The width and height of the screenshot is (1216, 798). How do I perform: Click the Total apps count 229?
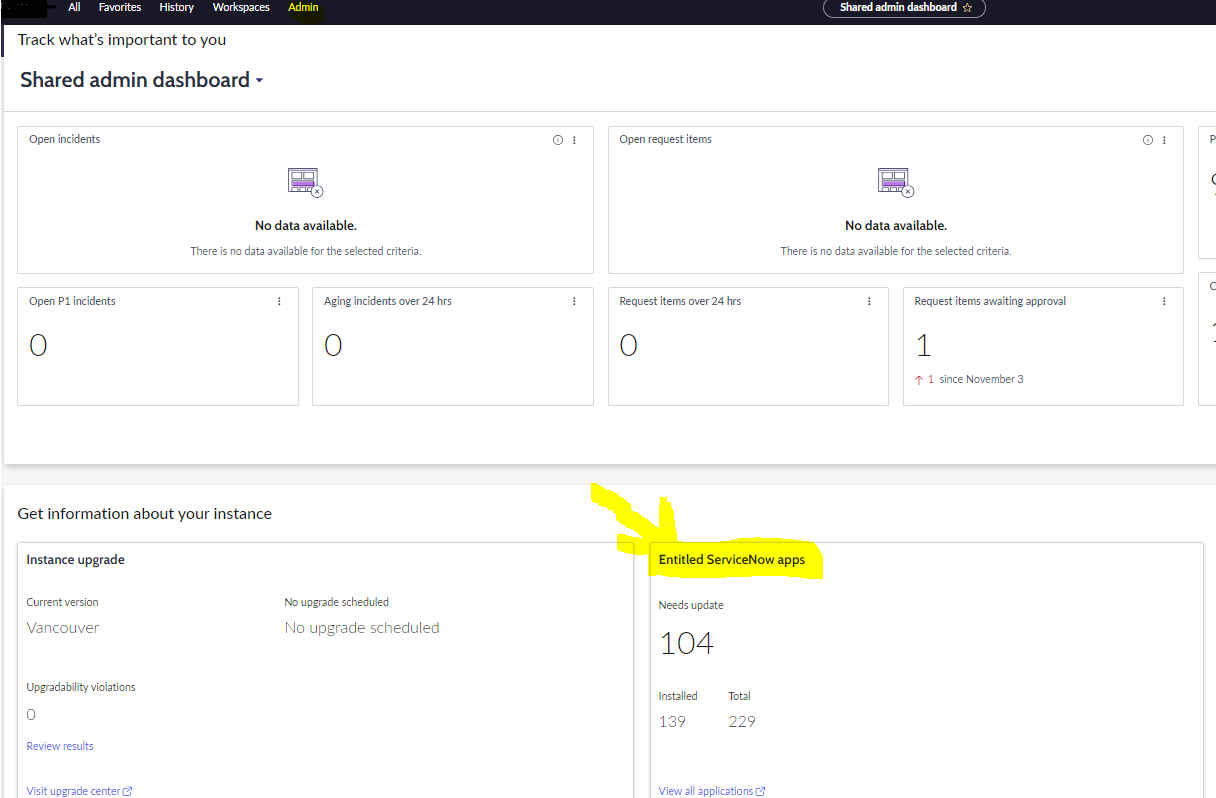(742, 721)
